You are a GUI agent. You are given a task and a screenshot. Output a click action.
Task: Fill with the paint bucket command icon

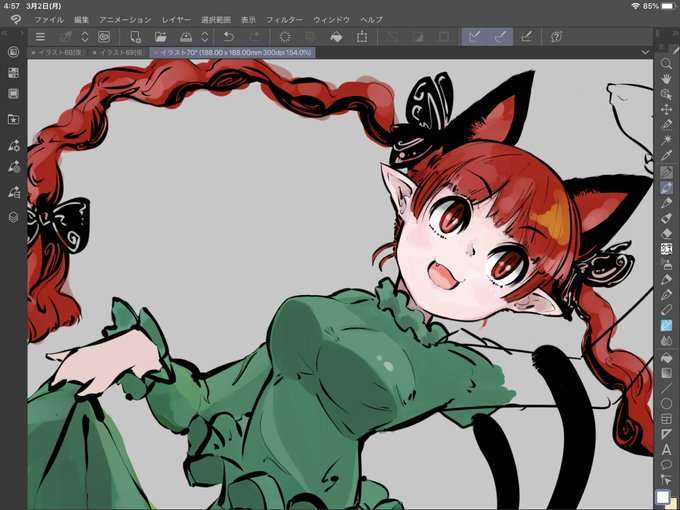(x=336, y=37)
